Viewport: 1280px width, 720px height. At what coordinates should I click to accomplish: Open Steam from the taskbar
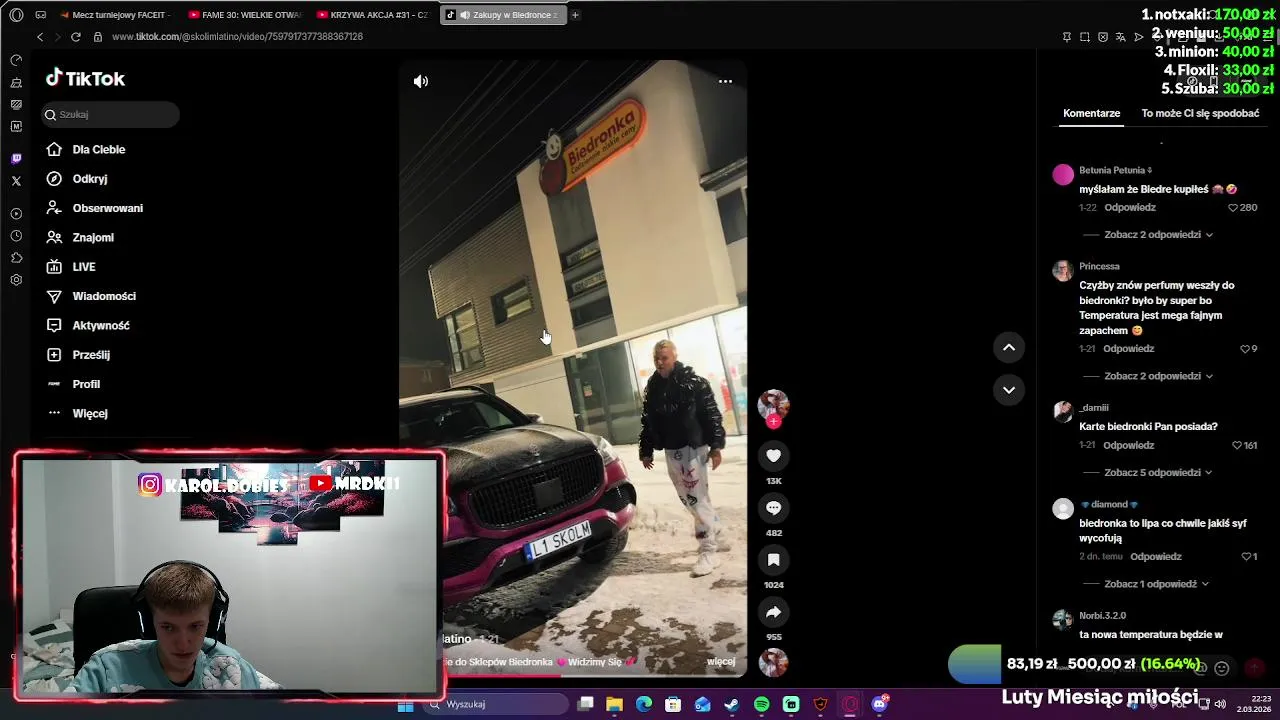tap(732, 705)
